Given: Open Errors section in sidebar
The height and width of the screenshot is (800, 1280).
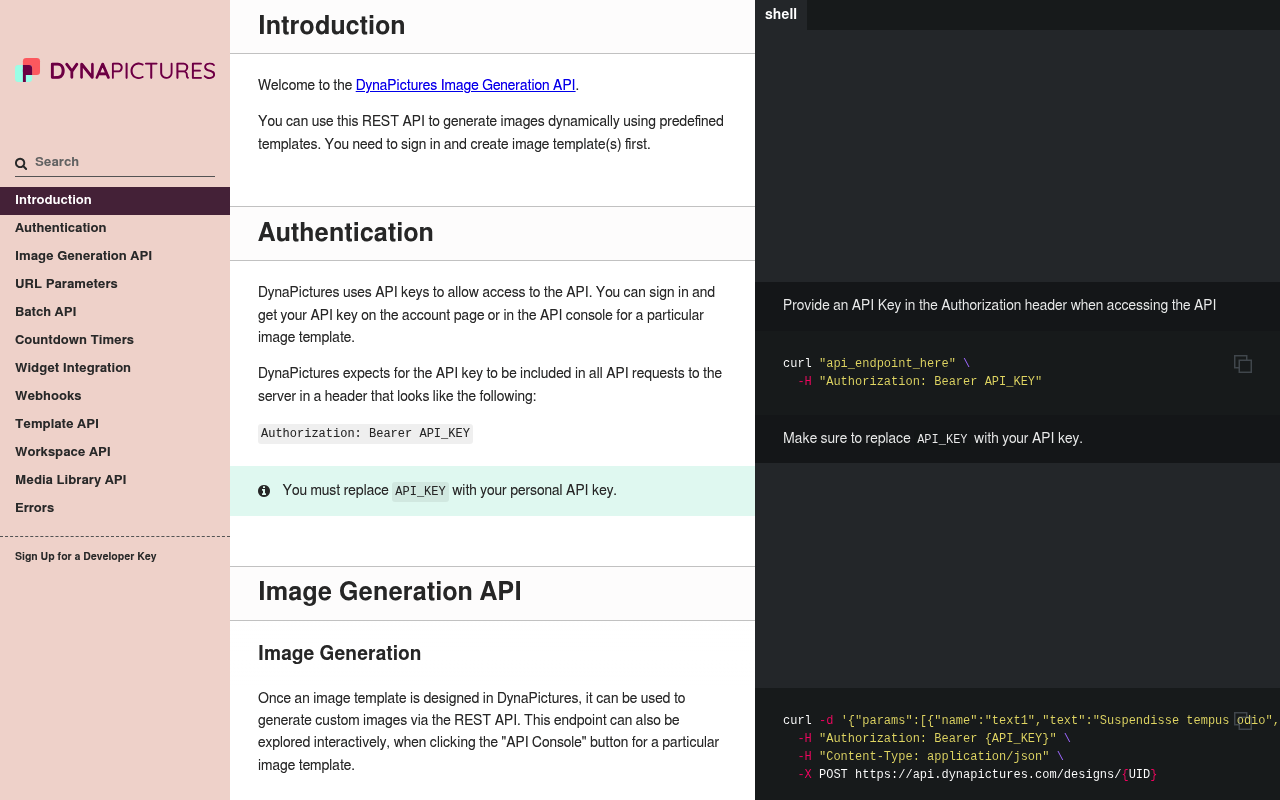Looking at the screenshot, I should pyautogui.click(x=115, y=508).
